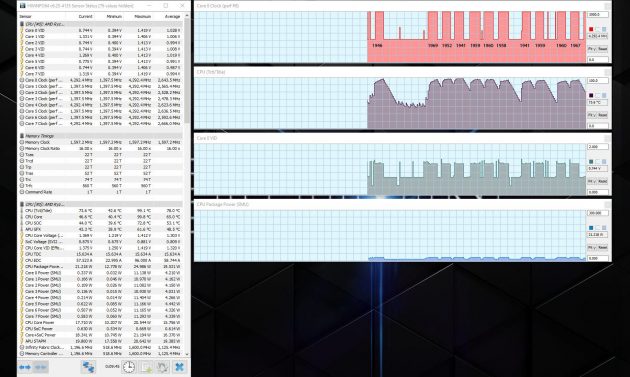This screenshot has width=630, height=377.
Task: Close sensors with the blue X icon
Action: (180, 367)
